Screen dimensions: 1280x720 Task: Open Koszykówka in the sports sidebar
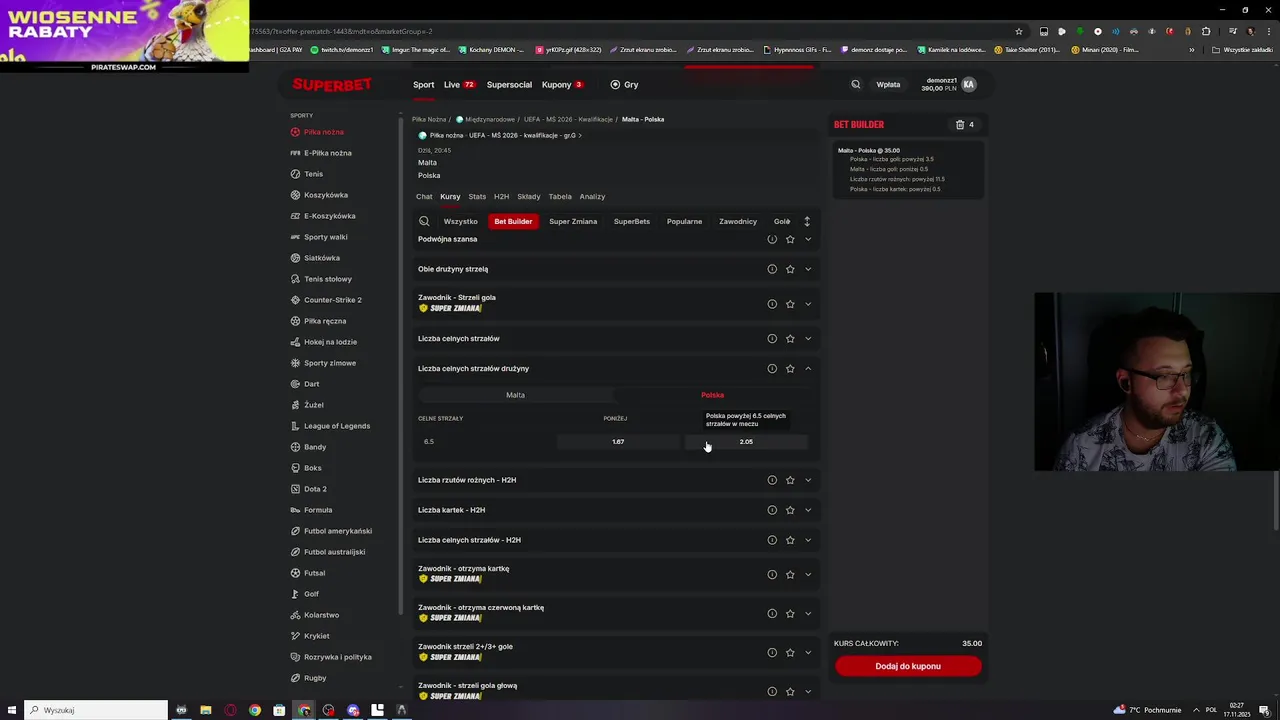(325, 195)
